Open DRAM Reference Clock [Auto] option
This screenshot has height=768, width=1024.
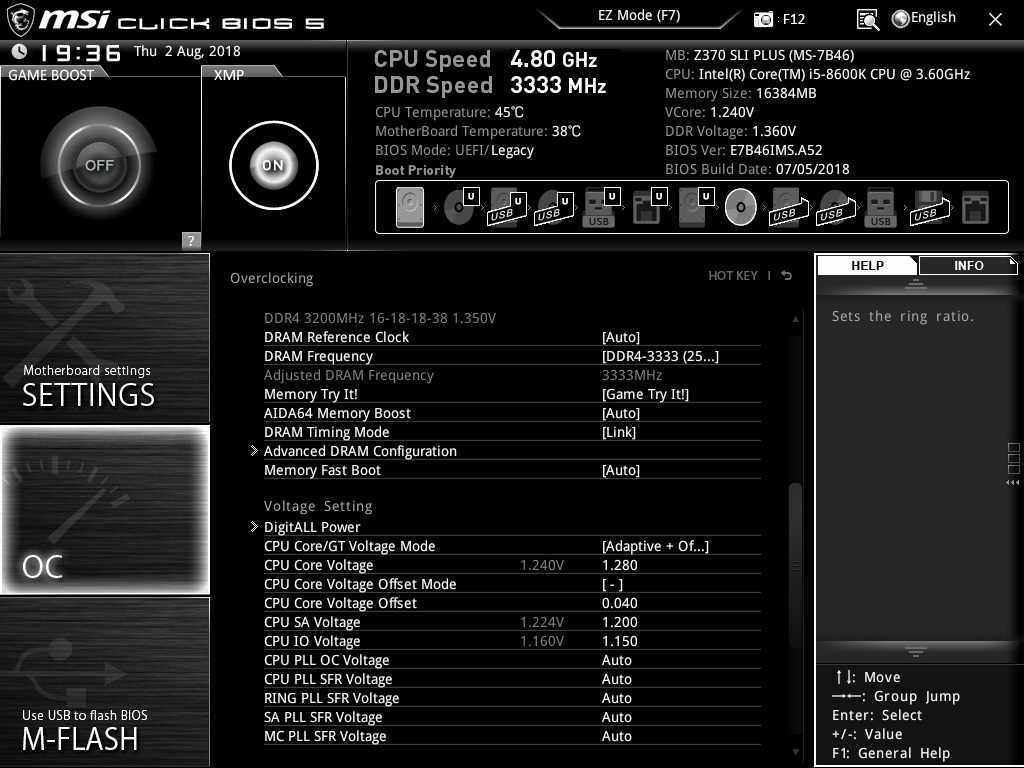pyautogui.click(x=512, y=337)
